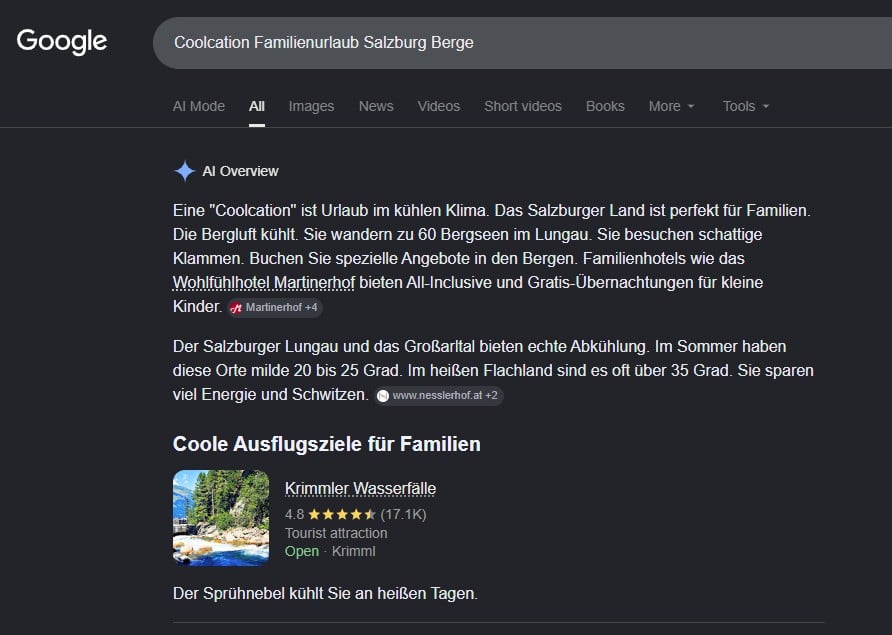Select the All results tab

(x=257, y=106)
